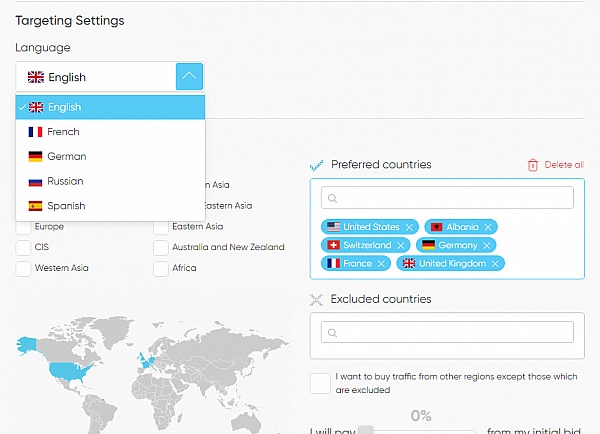Remove United States tag from preferred countries
Screen dimensions: 600x434
(x=409, y=227)
